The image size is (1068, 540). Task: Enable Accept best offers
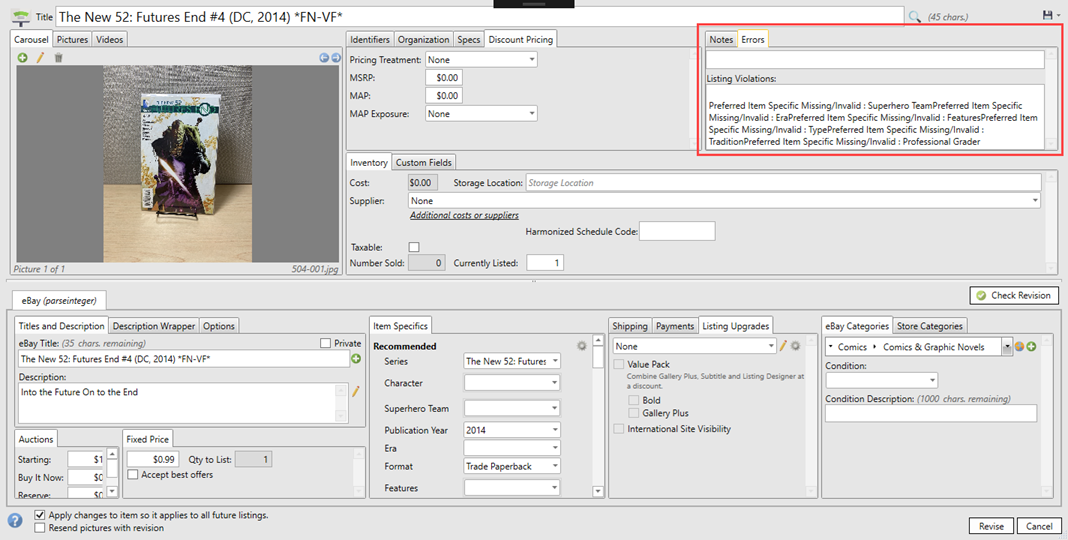[133, 474]
